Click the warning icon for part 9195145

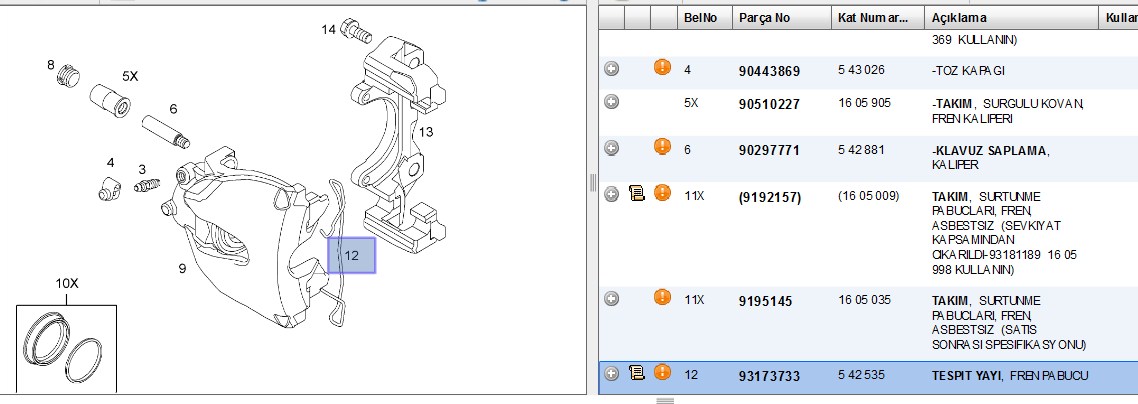[662, 297]
